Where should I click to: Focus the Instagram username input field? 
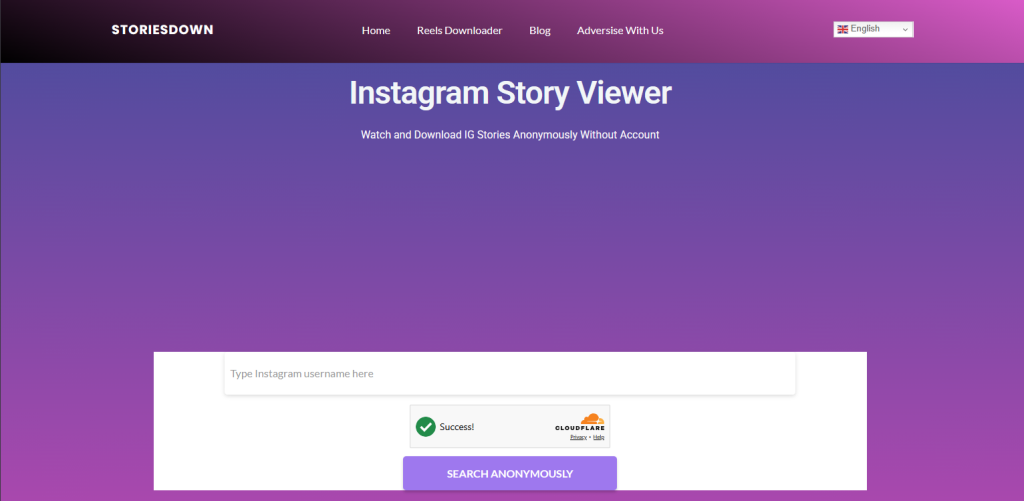(x=509, y=374)
